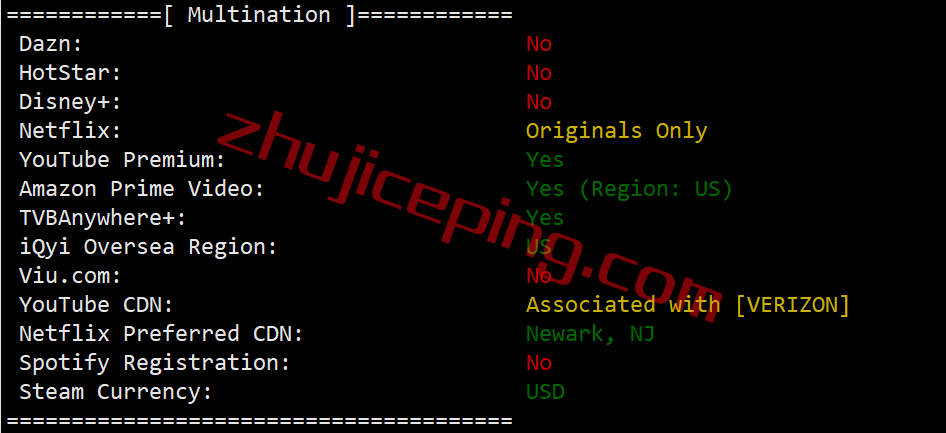Click the Viu.com entry
Image resolution: width=946 pixels, height=433 pixels.
(x=70, y=276)
